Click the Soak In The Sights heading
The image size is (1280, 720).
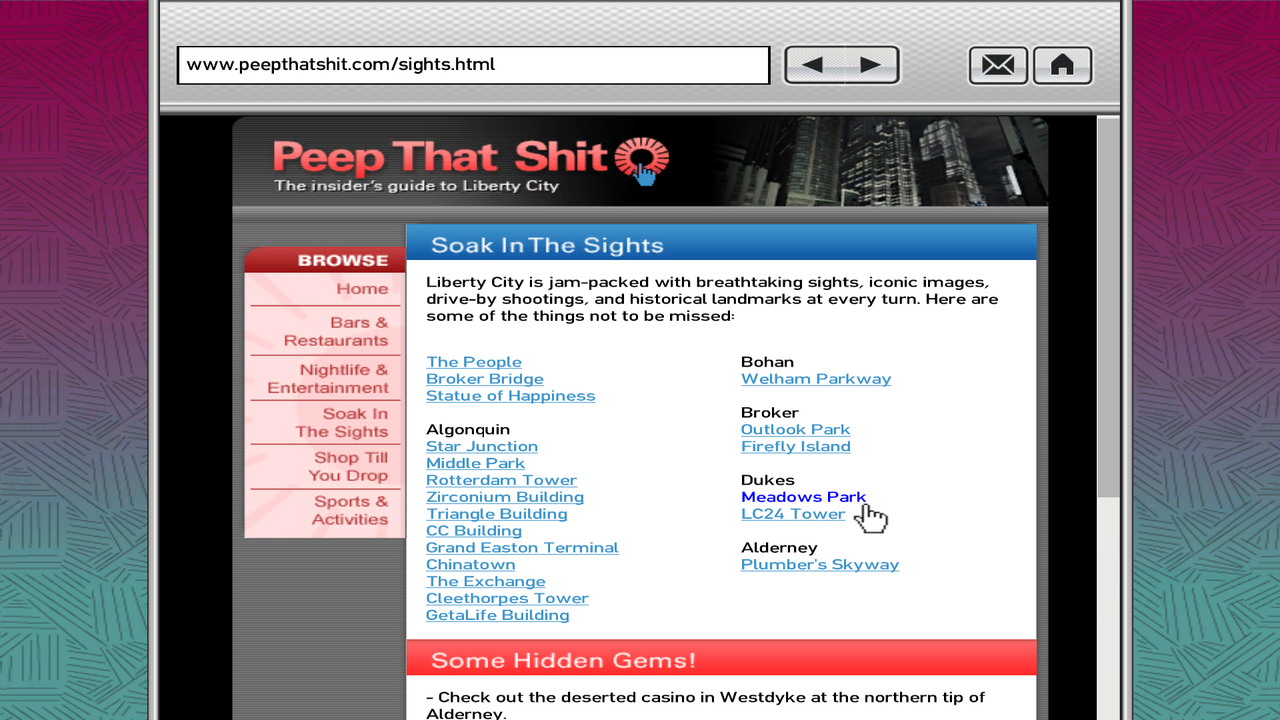tap(547, 246)
